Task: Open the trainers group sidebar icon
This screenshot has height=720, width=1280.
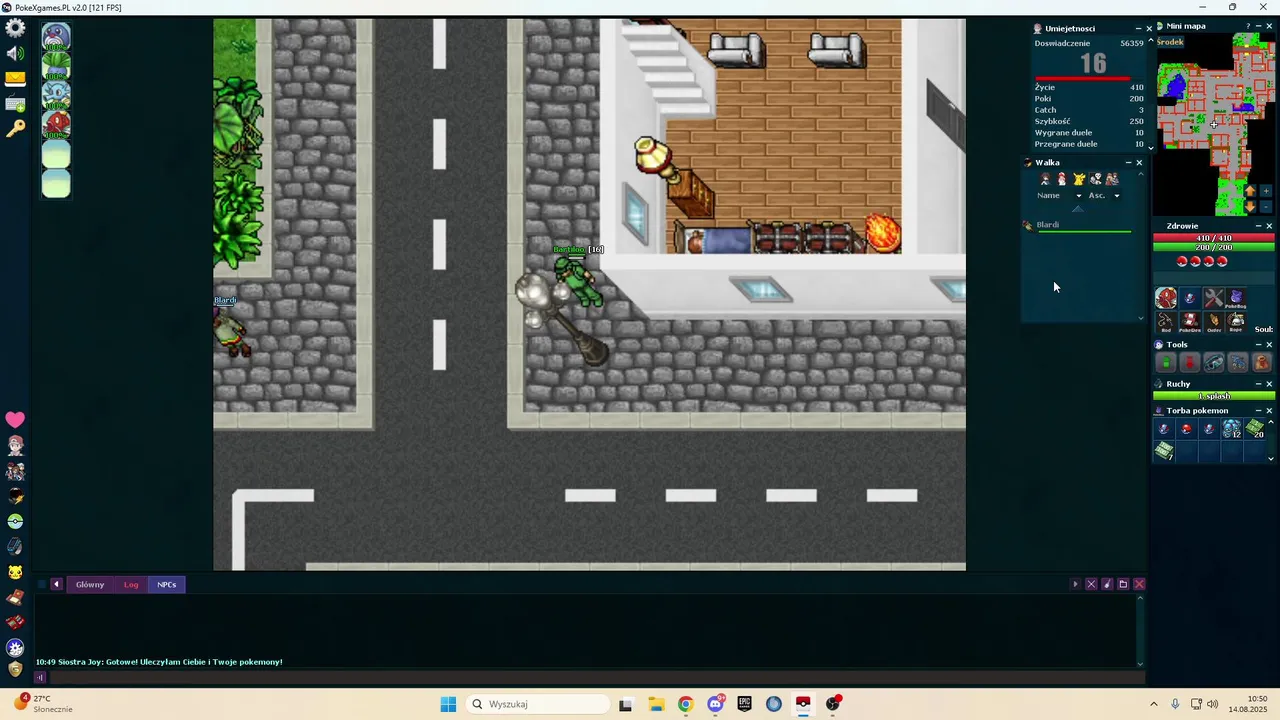Action: coord(15,471)
